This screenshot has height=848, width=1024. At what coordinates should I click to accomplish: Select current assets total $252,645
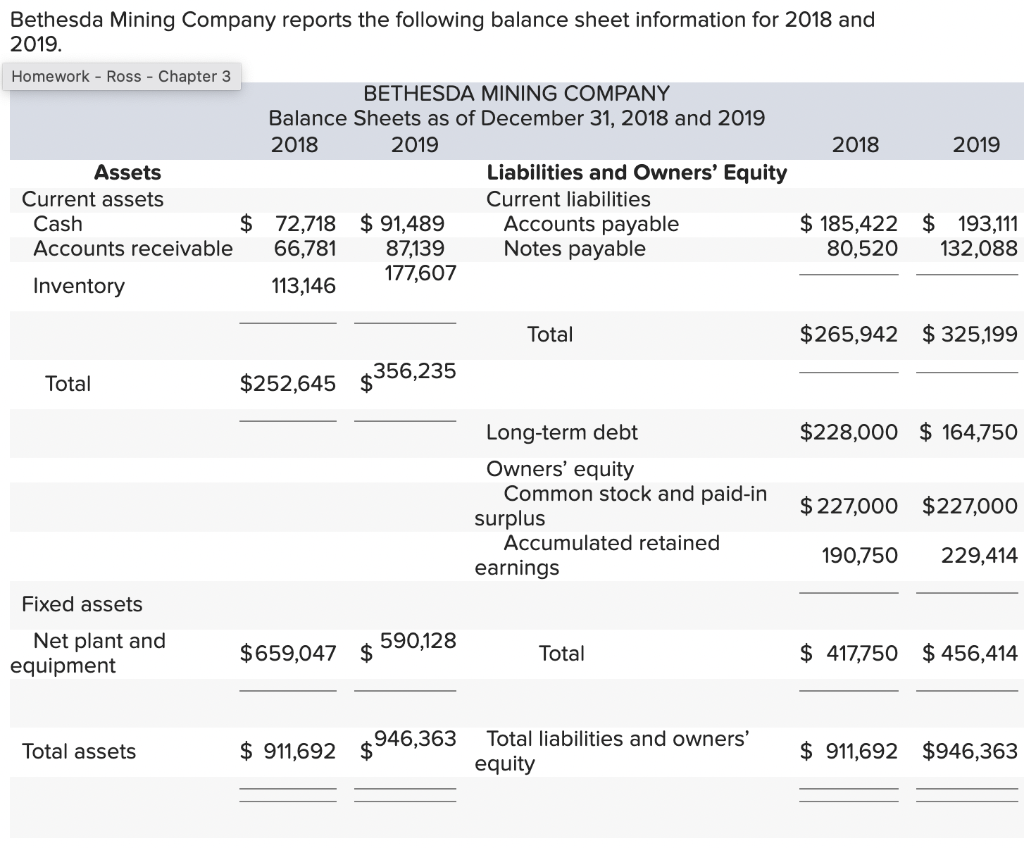[287, 383]
